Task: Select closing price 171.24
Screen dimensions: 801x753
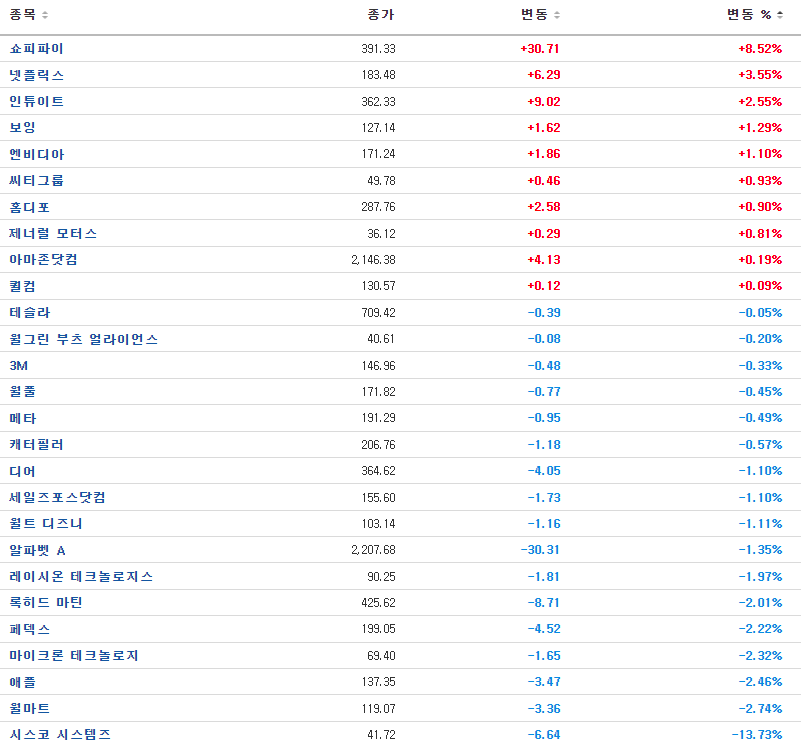Action: point(378,154)
